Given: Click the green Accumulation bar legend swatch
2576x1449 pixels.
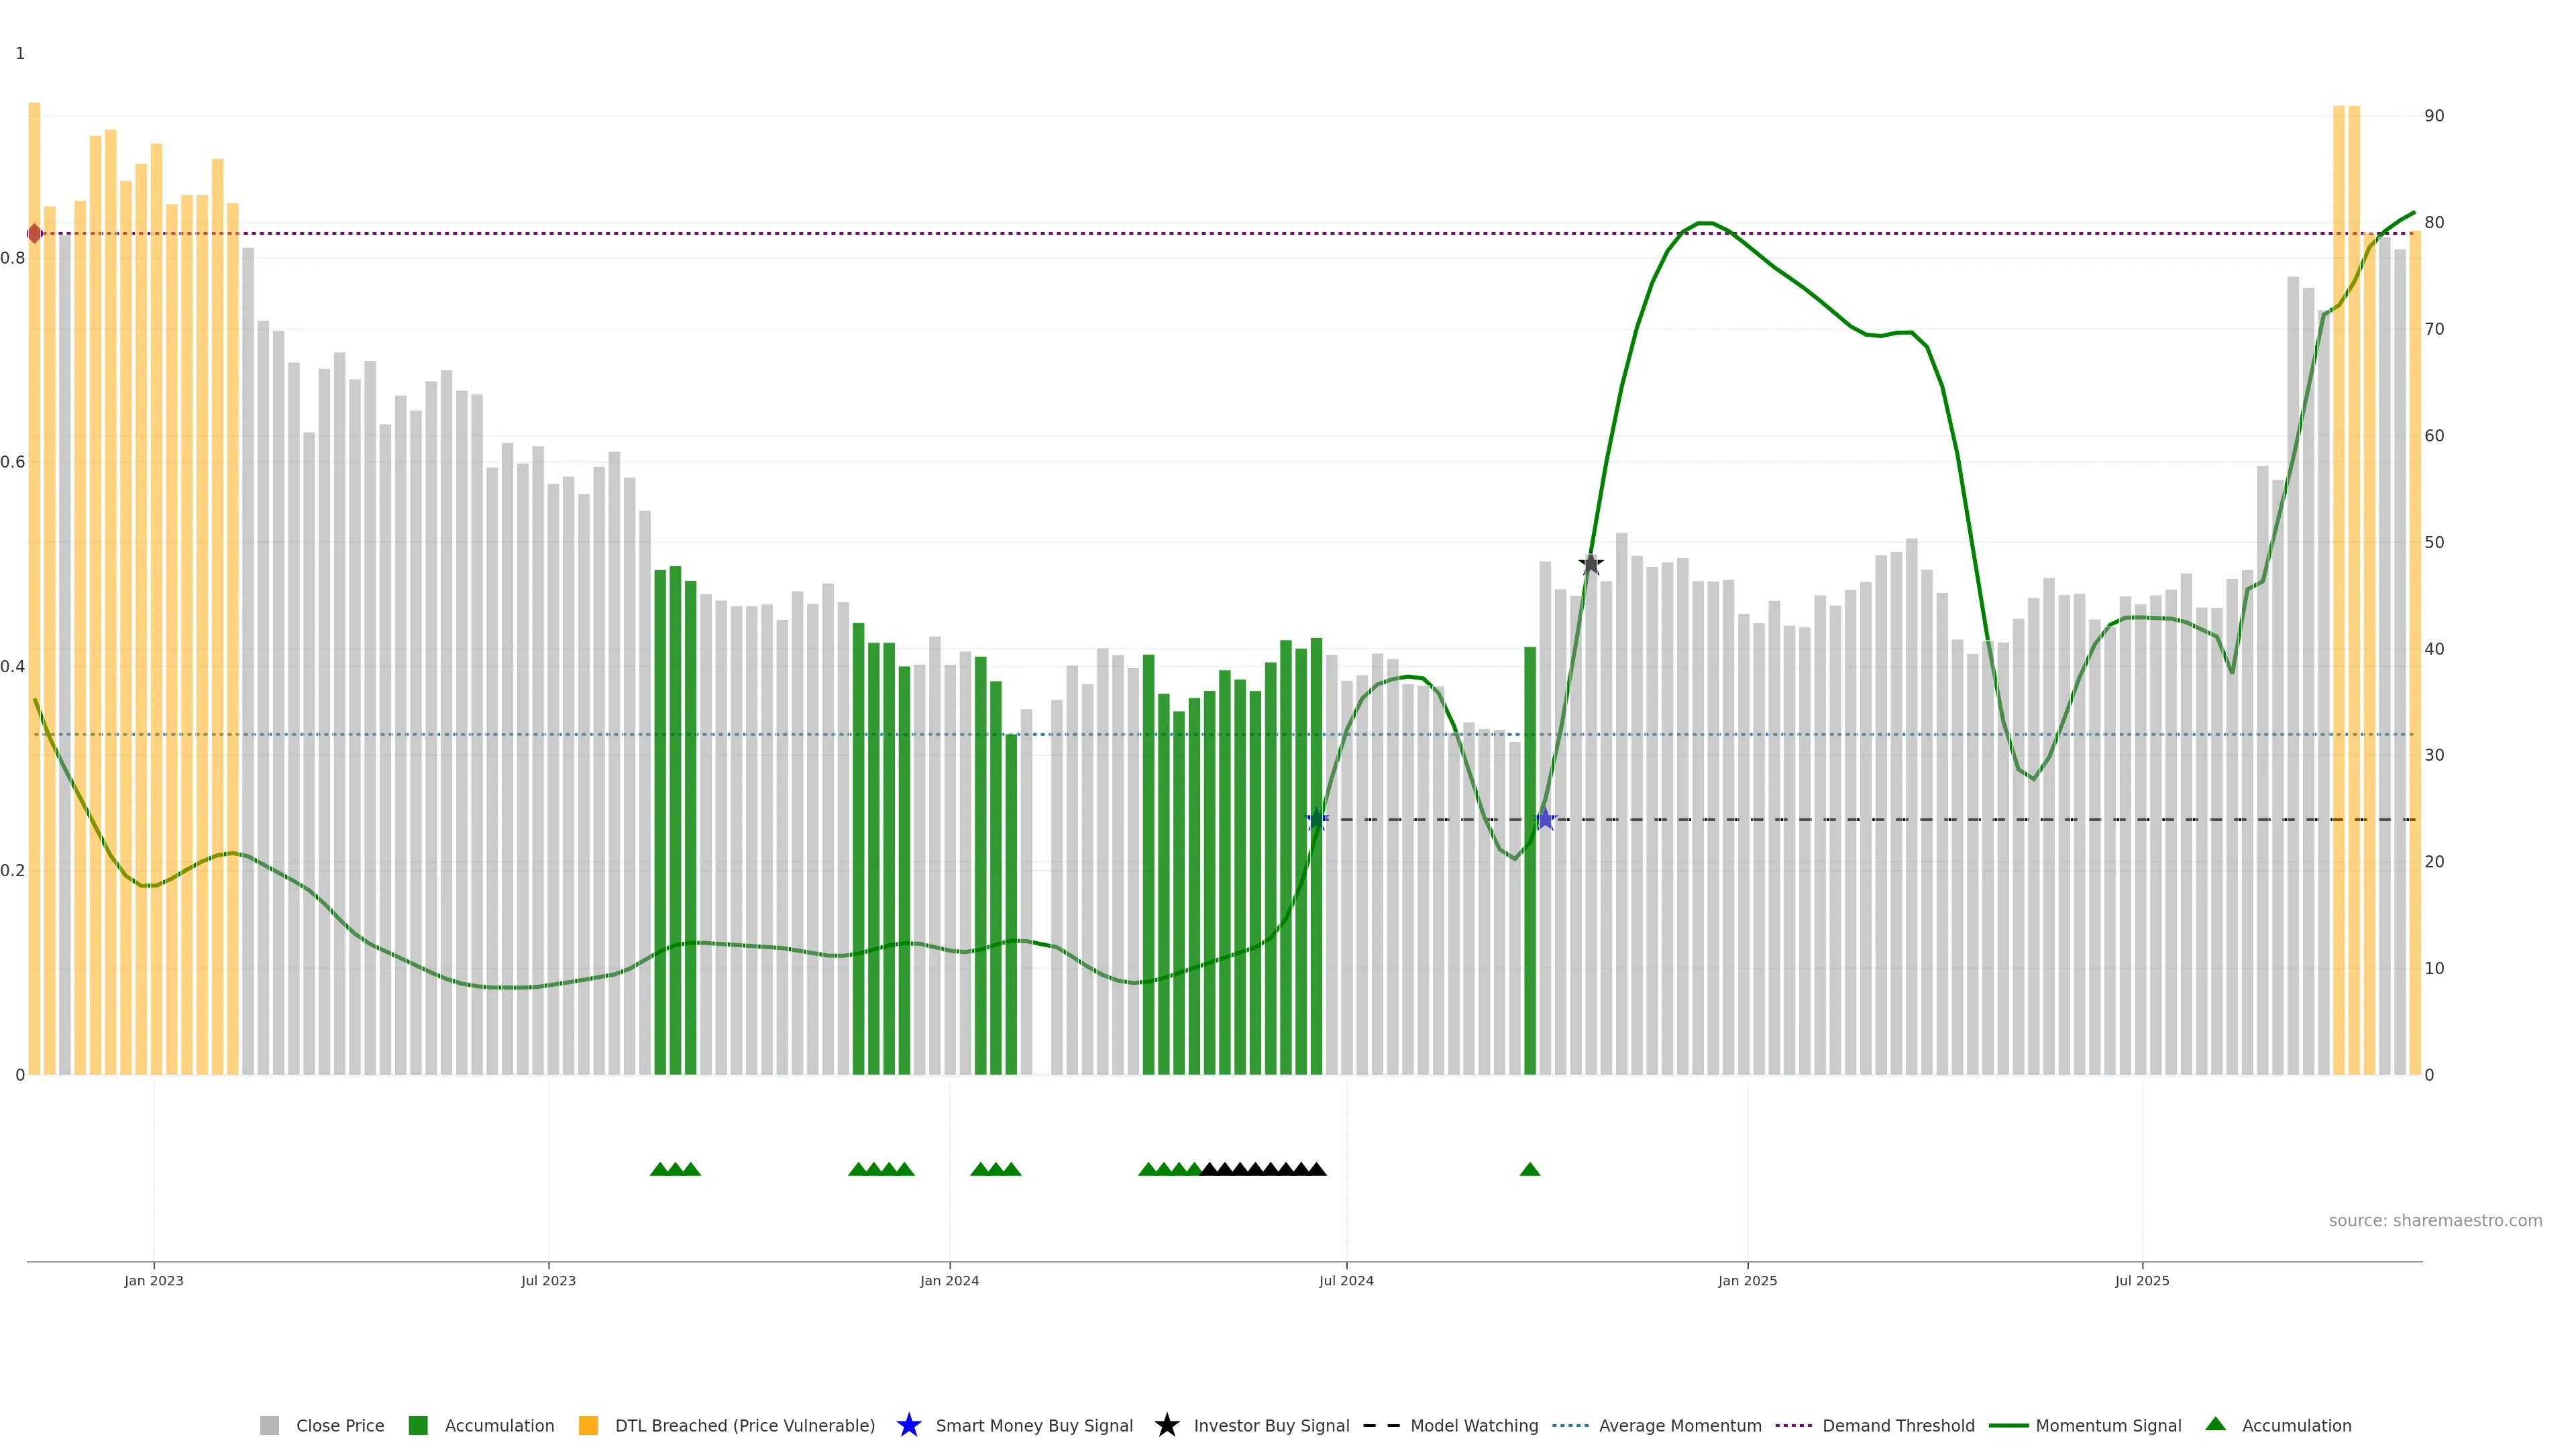Looking at the screenshot, I should tap(418, 1425).
